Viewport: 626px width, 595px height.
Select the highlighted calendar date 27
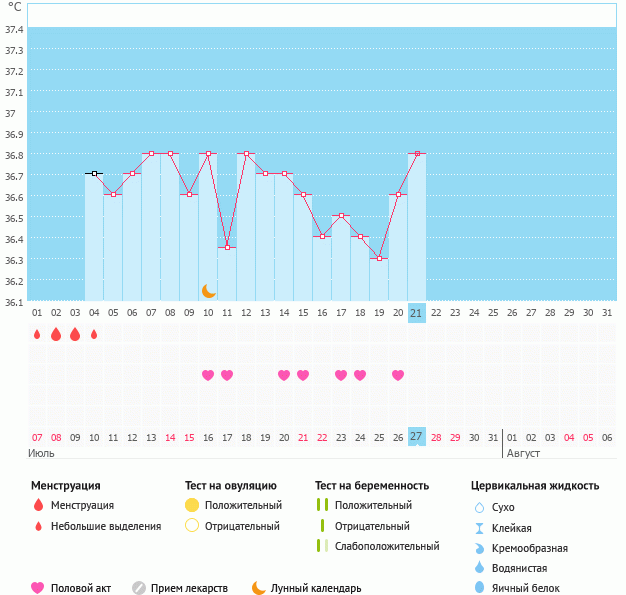417,437
